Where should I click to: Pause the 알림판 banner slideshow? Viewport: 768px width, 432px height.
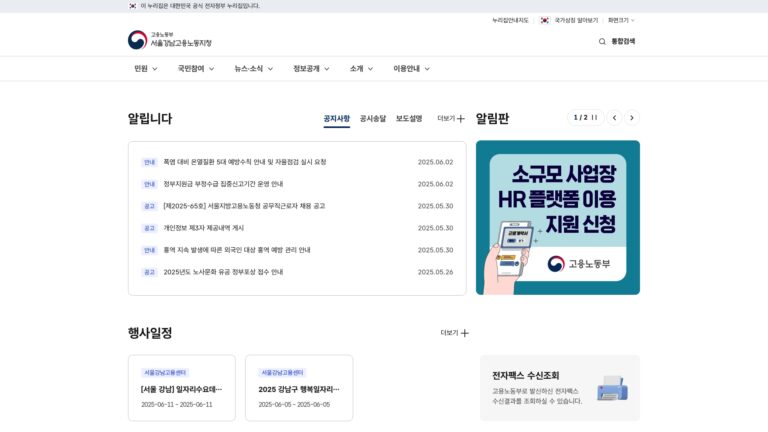(594, 118)
